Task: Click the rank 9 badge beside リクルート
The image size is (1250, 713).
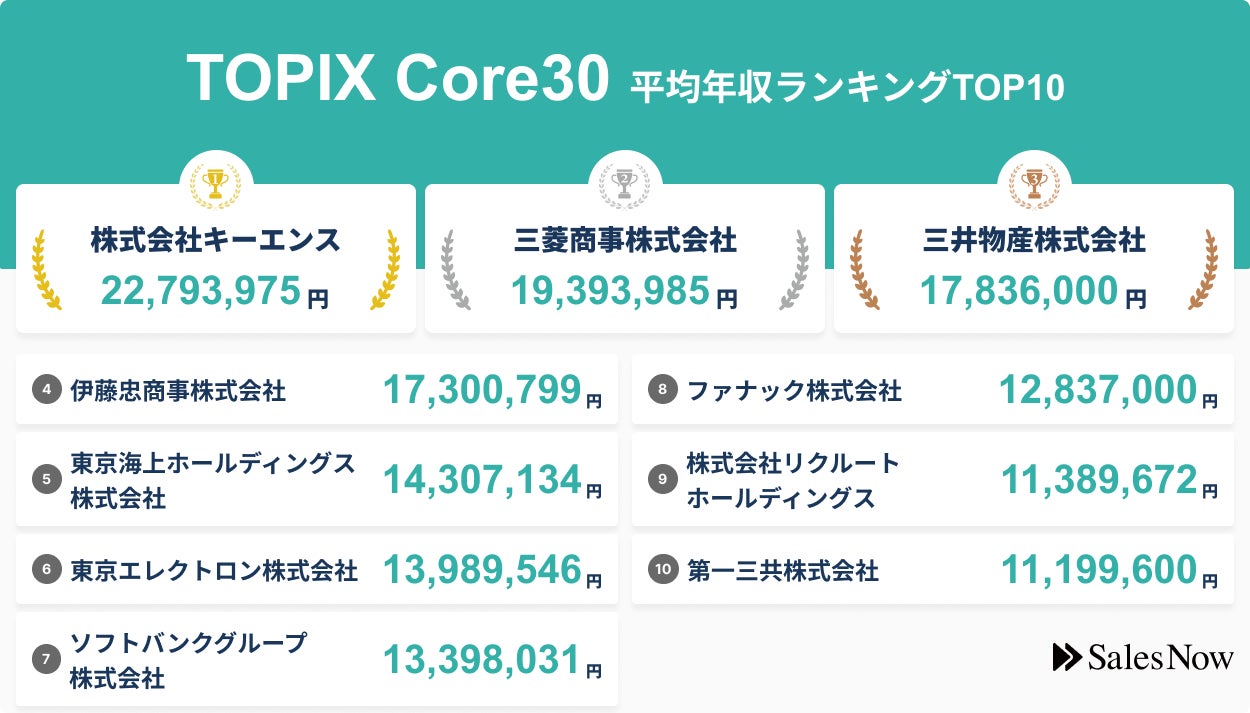Action: (x=662, y=480)
